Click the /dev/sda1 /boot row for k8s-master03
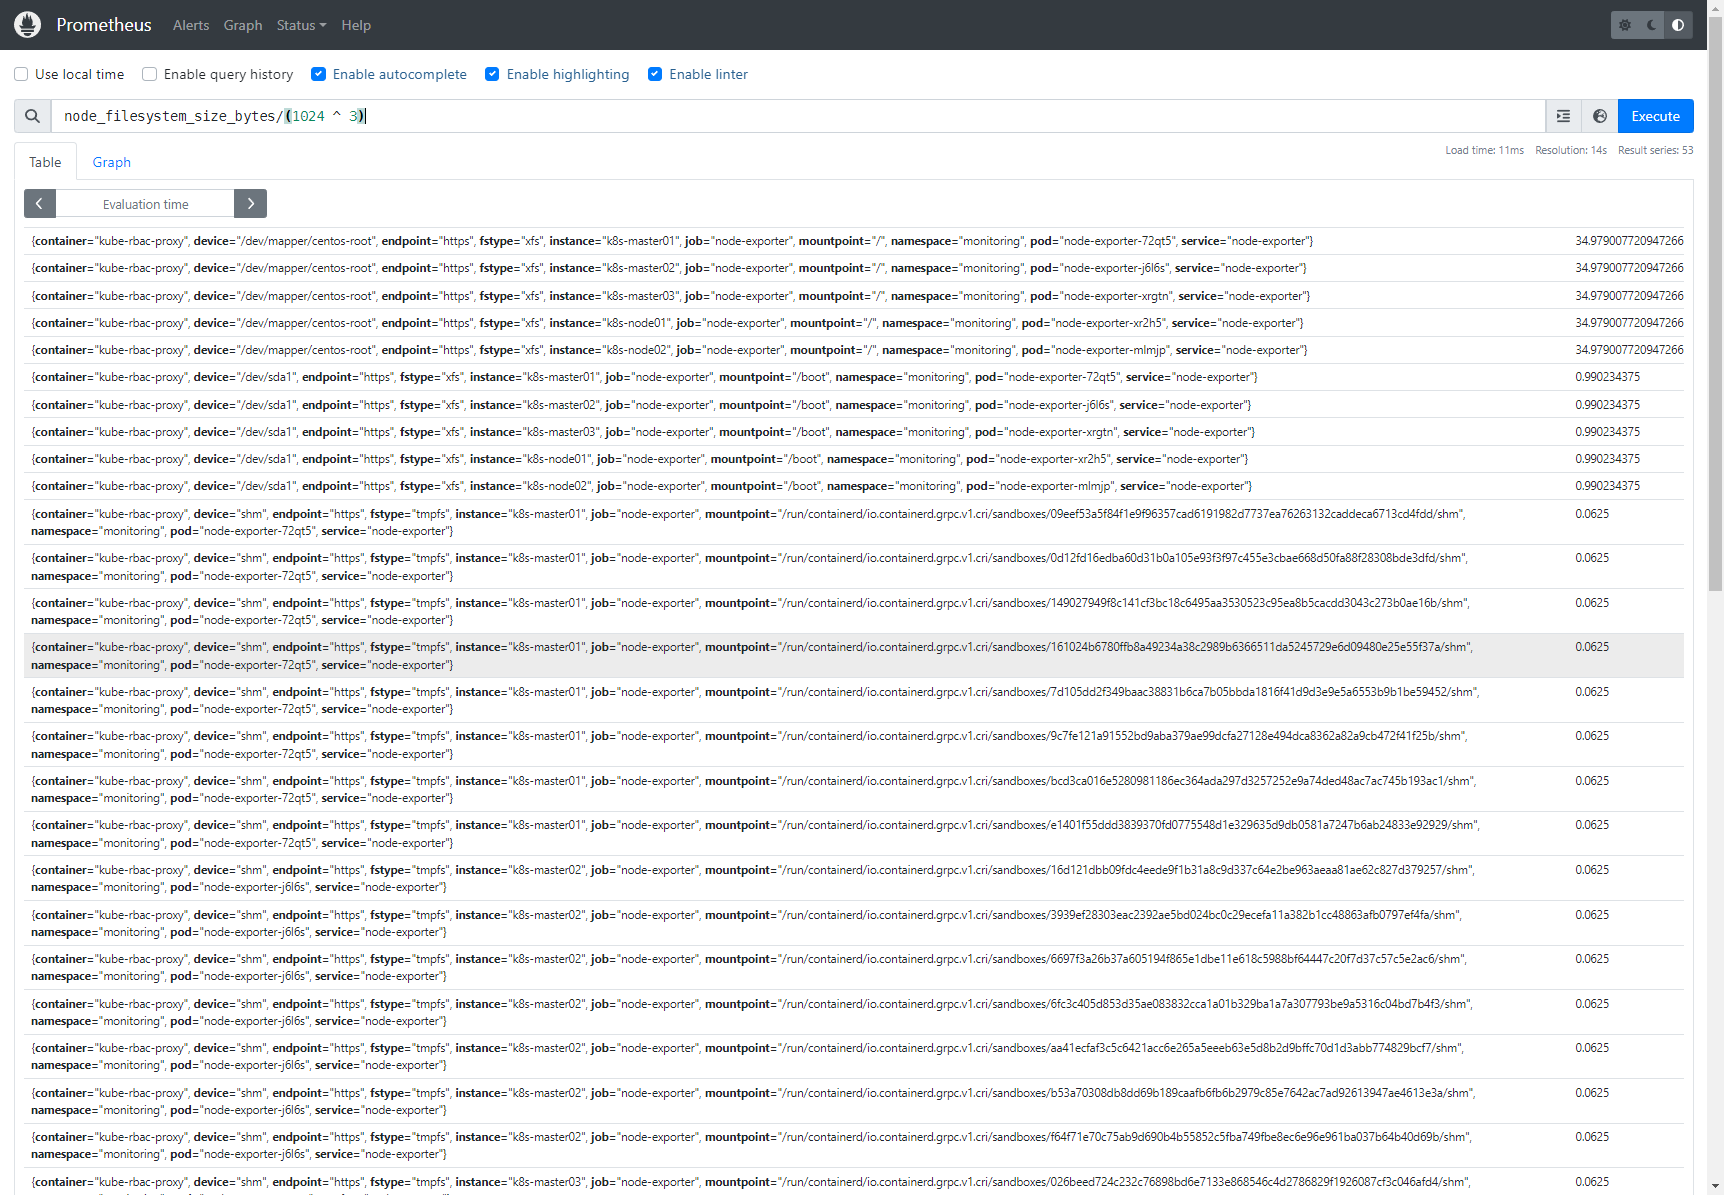Viewport: 1724px width, 1195px height. coord(854,432)
